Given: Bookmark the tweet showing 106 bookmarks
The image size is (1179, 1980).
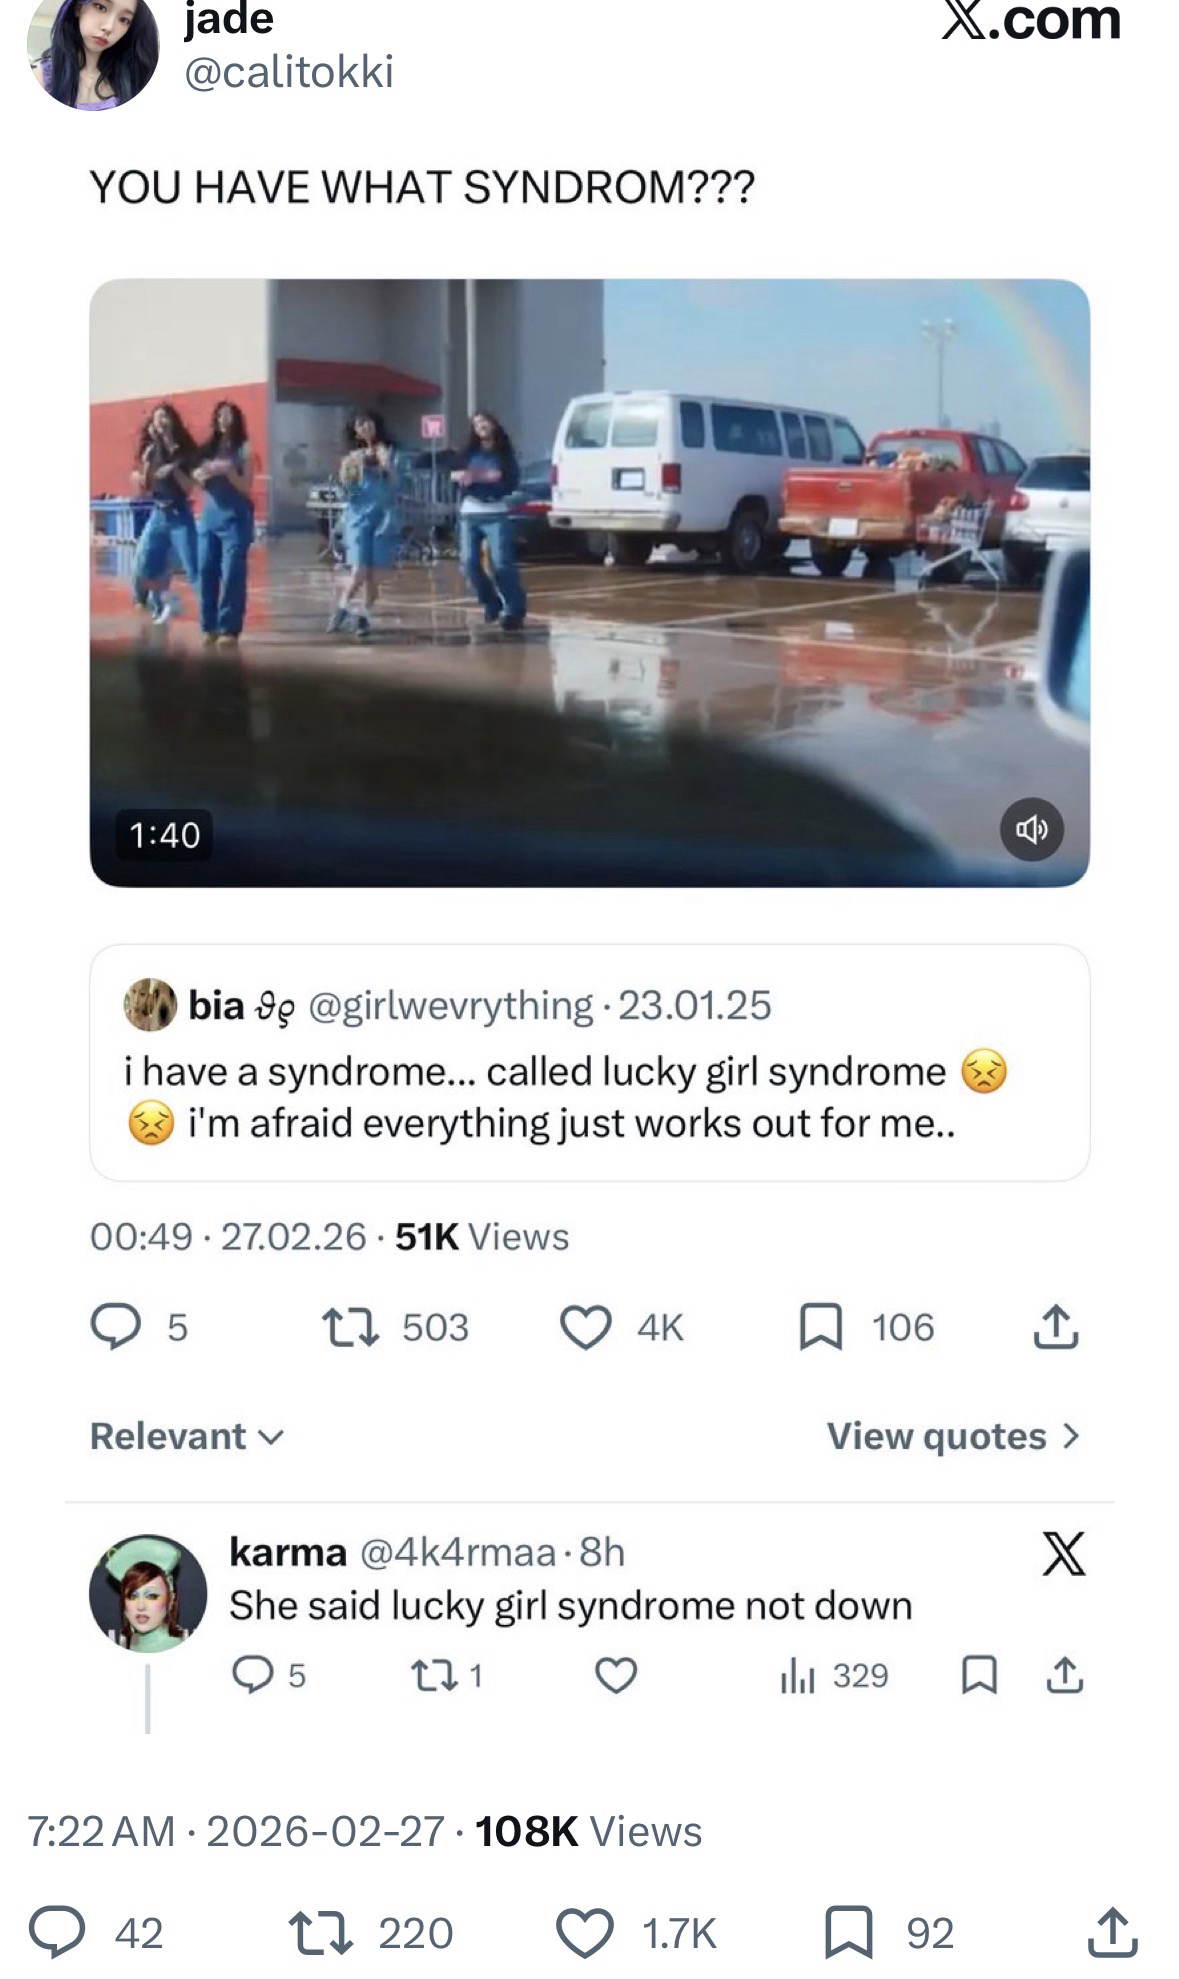Looking at the screenshot, I should [x=820, y=1328].
